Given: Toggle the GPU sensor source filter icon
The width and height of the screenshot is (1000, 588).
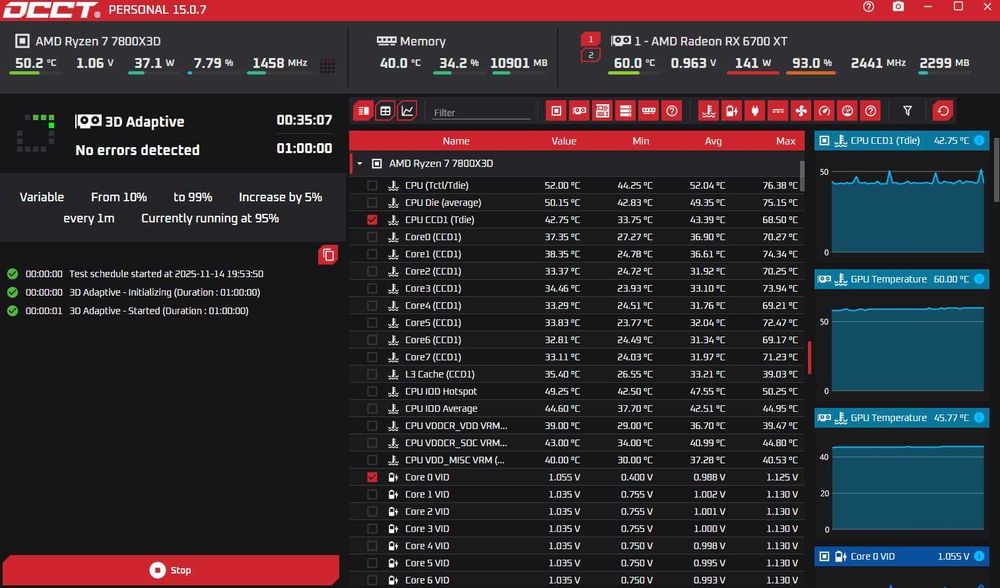Looking at the screenshot, I should tap(579, 111).
